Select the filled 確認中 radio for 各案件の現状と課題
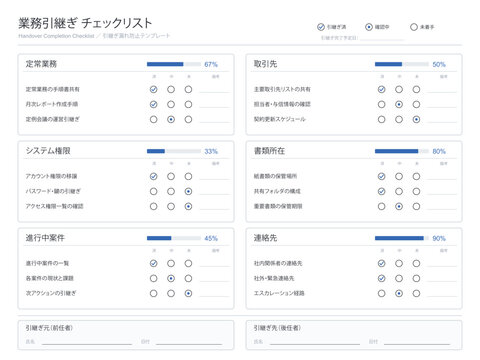 click(x=171, y=278)
